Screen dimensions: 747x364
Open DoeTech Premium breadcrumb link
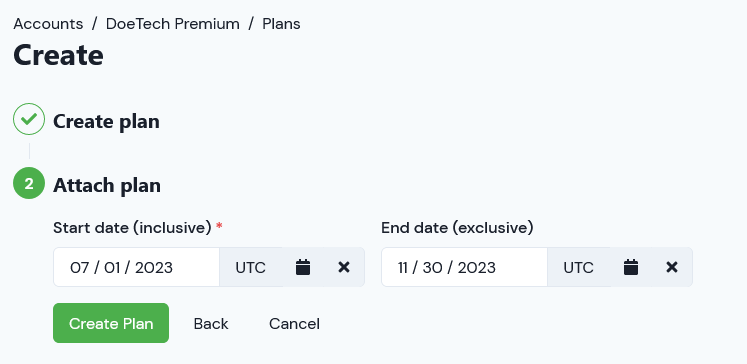[x=172, y=24]
